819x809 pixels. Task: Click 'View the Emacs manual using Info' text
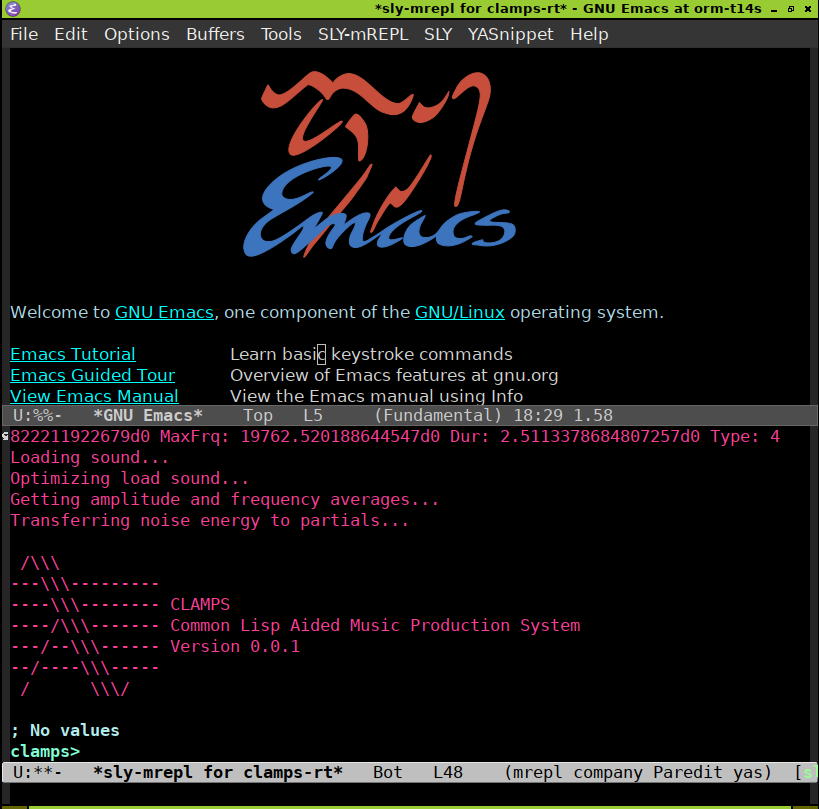(x=377, y=396)
